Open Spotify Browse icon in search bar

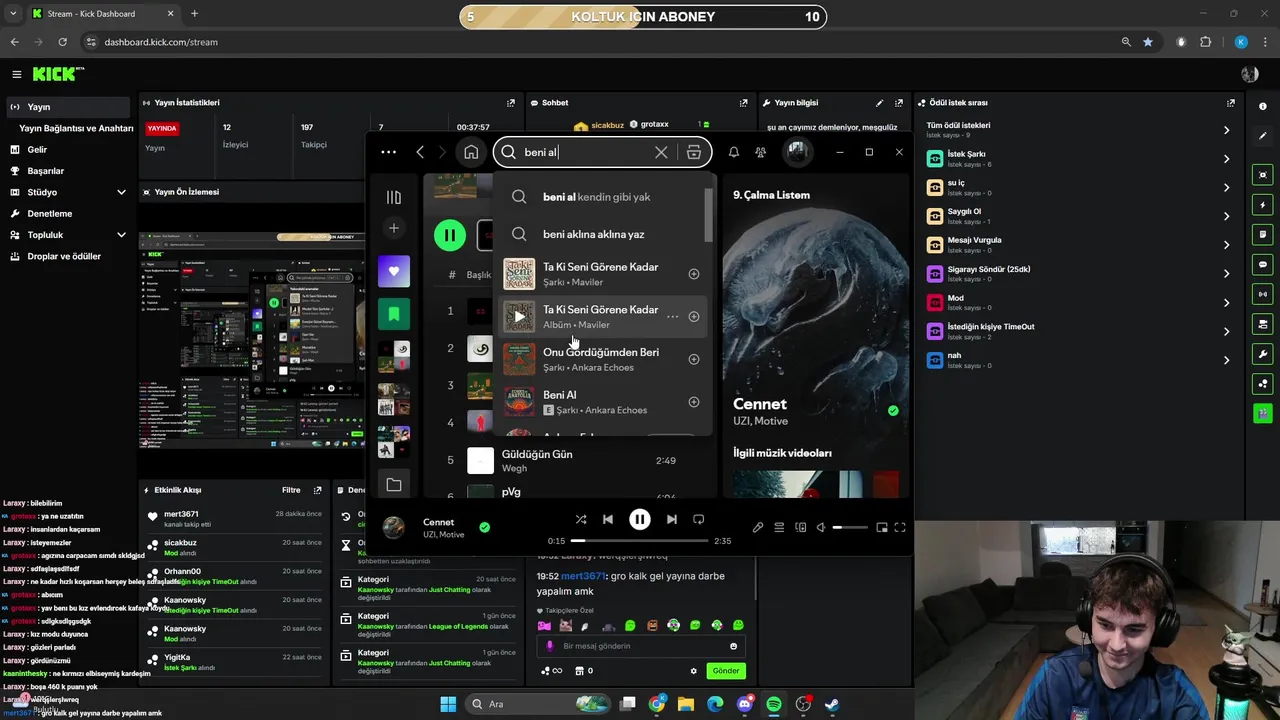[x=694, y=152]
